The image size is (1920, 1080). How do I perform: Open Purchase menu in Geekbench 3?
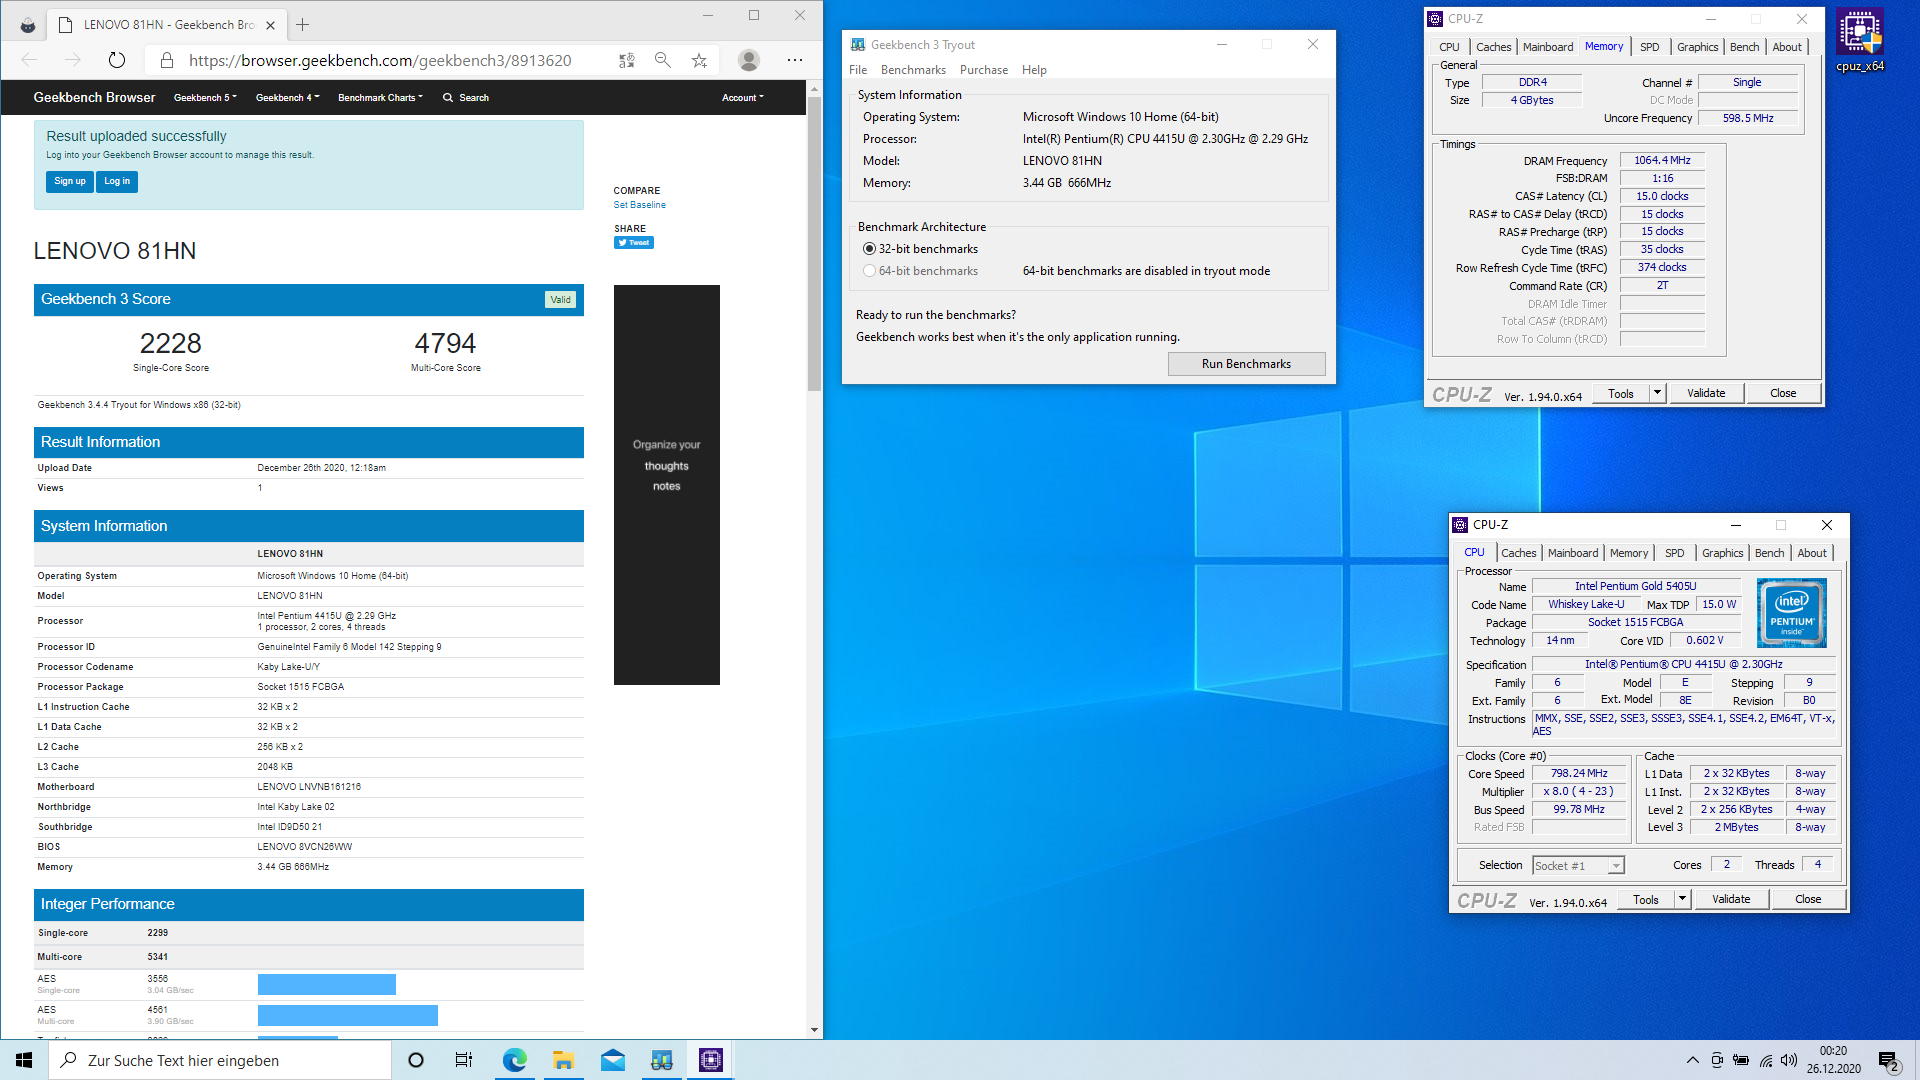point(984,70)
